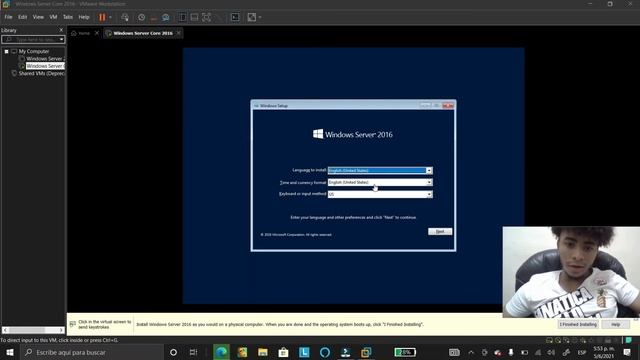Open the Snapshot Manager icon
The width and height of the screenshot is (640, 360).
tap(166, 17)
